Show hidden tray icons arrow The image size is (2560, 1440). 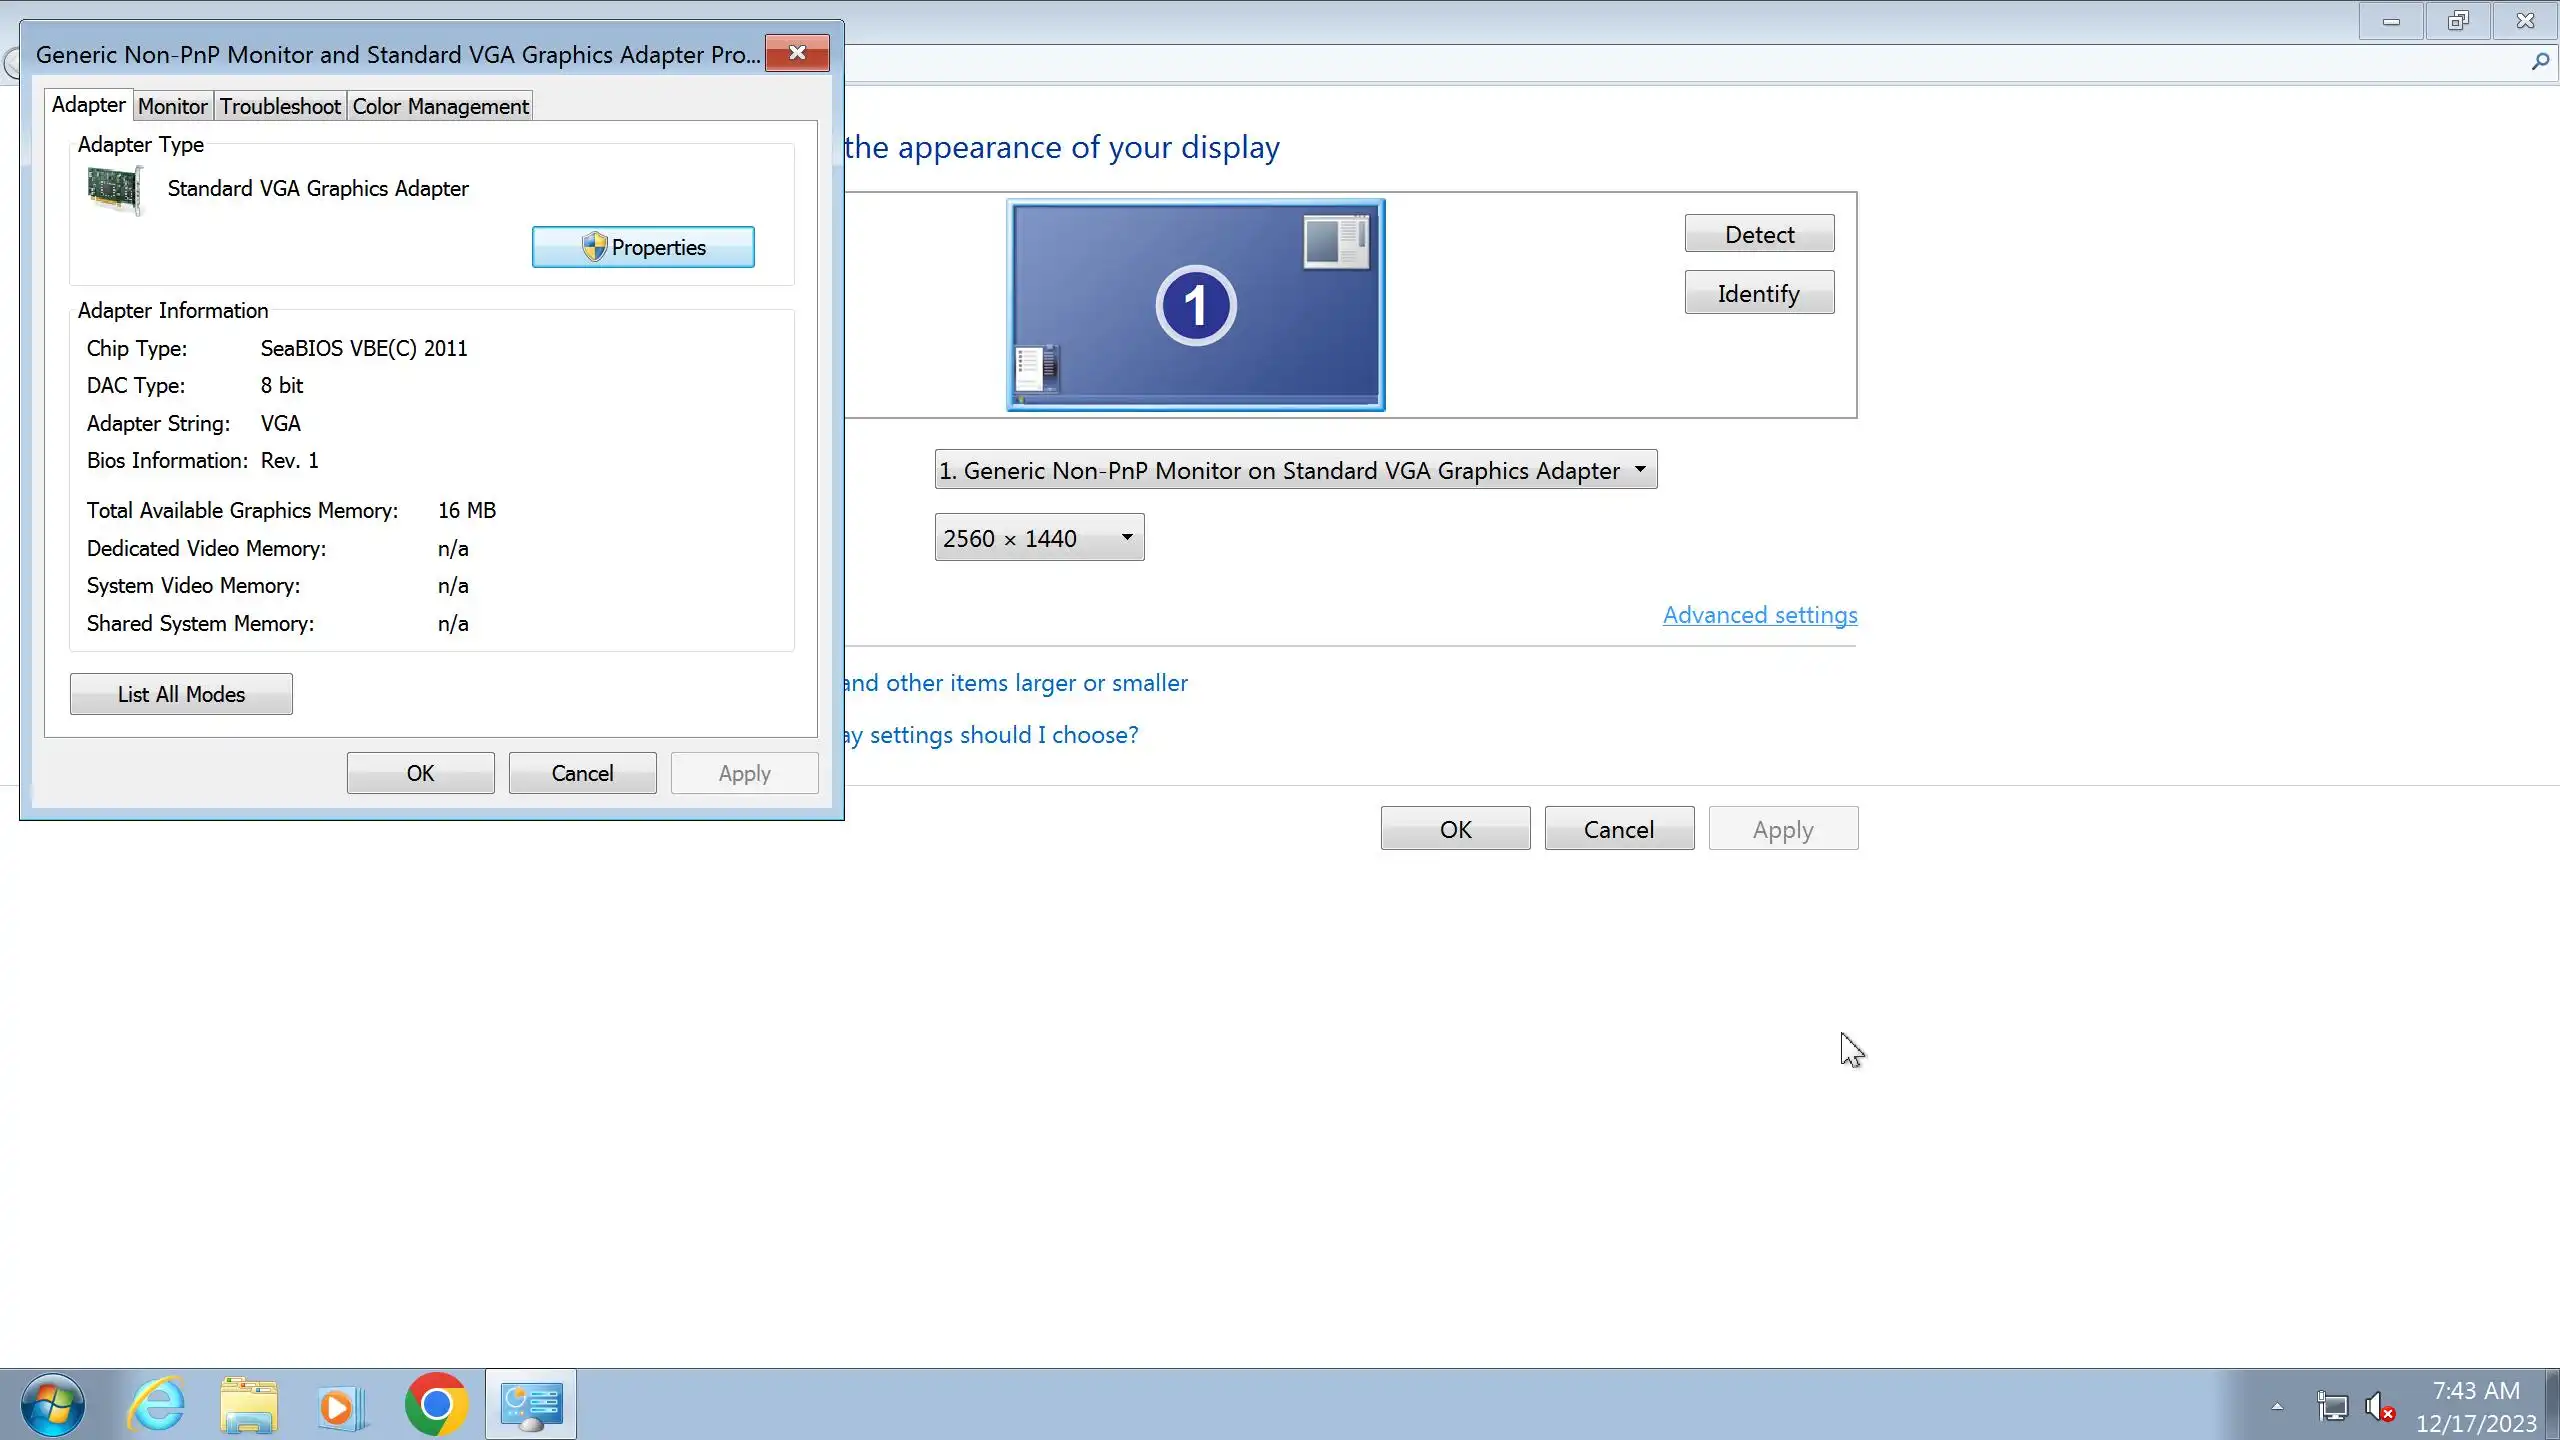(2277, 1406)
